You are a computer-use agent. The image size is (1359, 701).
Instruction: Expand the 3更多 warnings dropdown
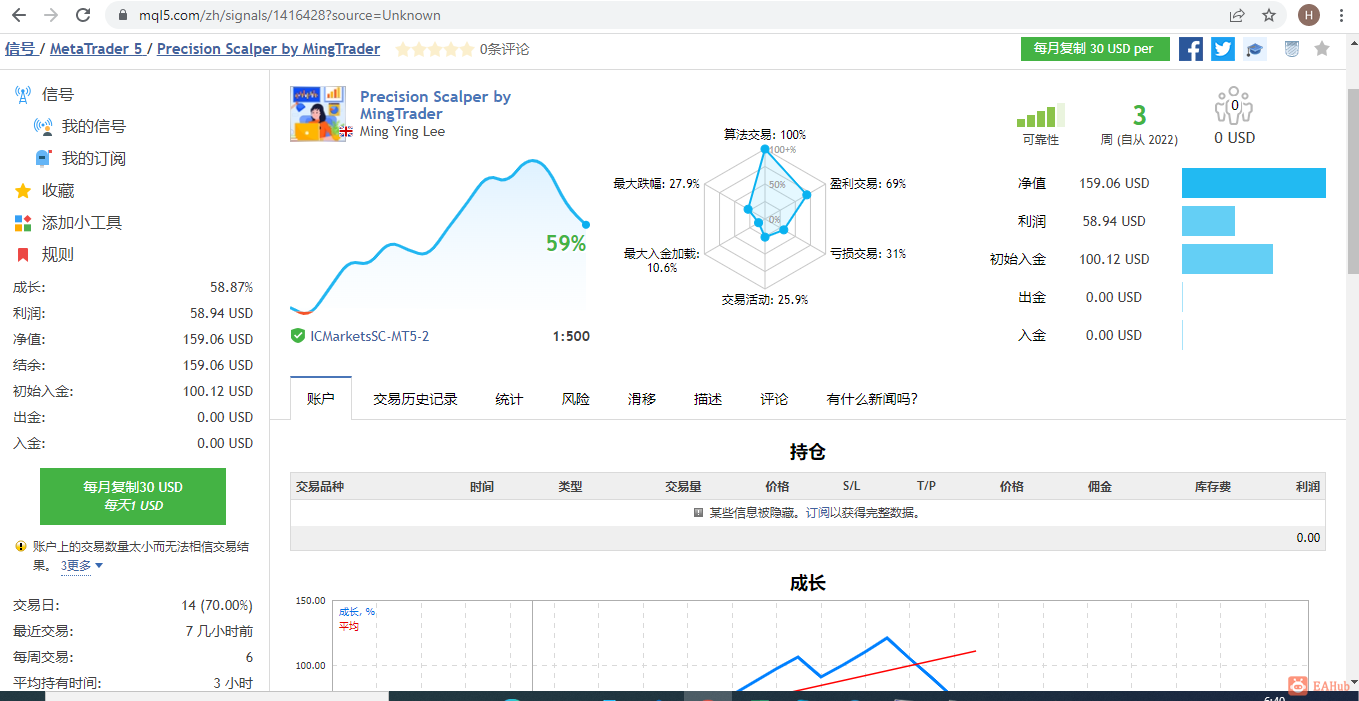82,566
